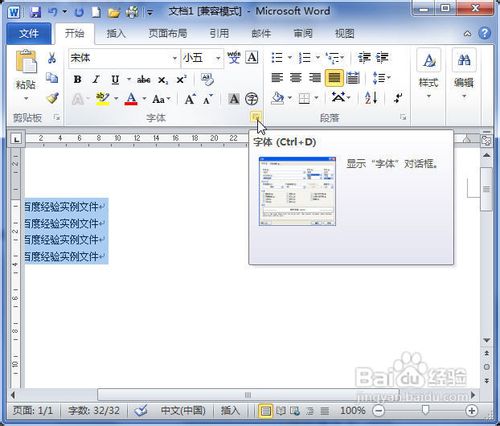Toggle justify alignment button

(x=334, y=78)
